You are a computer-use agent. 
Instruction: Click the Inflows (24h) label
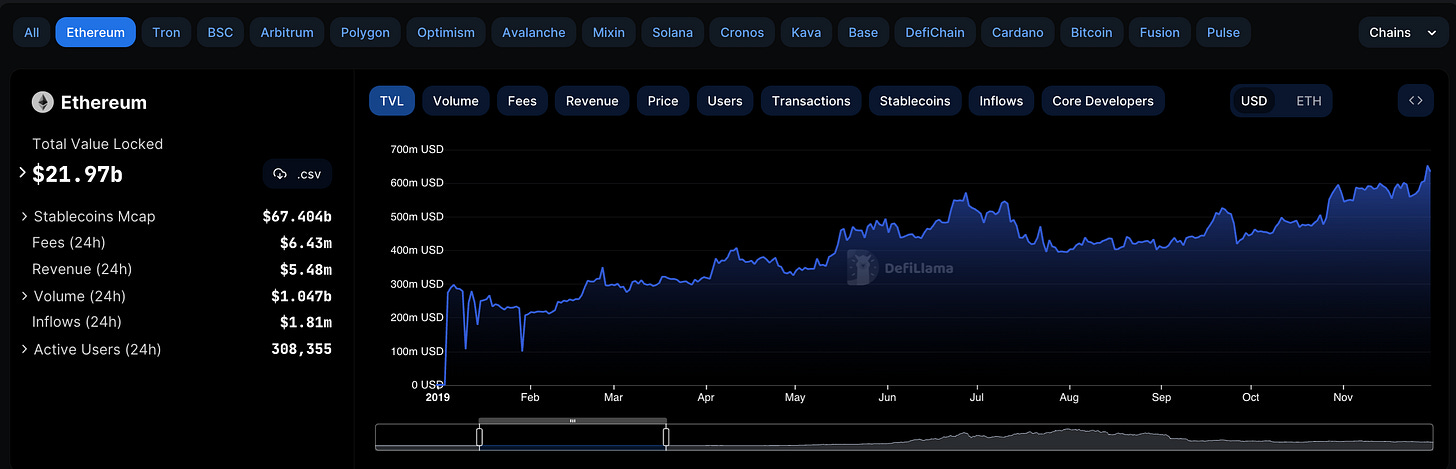pyautogui.click(x=77, y=322)
